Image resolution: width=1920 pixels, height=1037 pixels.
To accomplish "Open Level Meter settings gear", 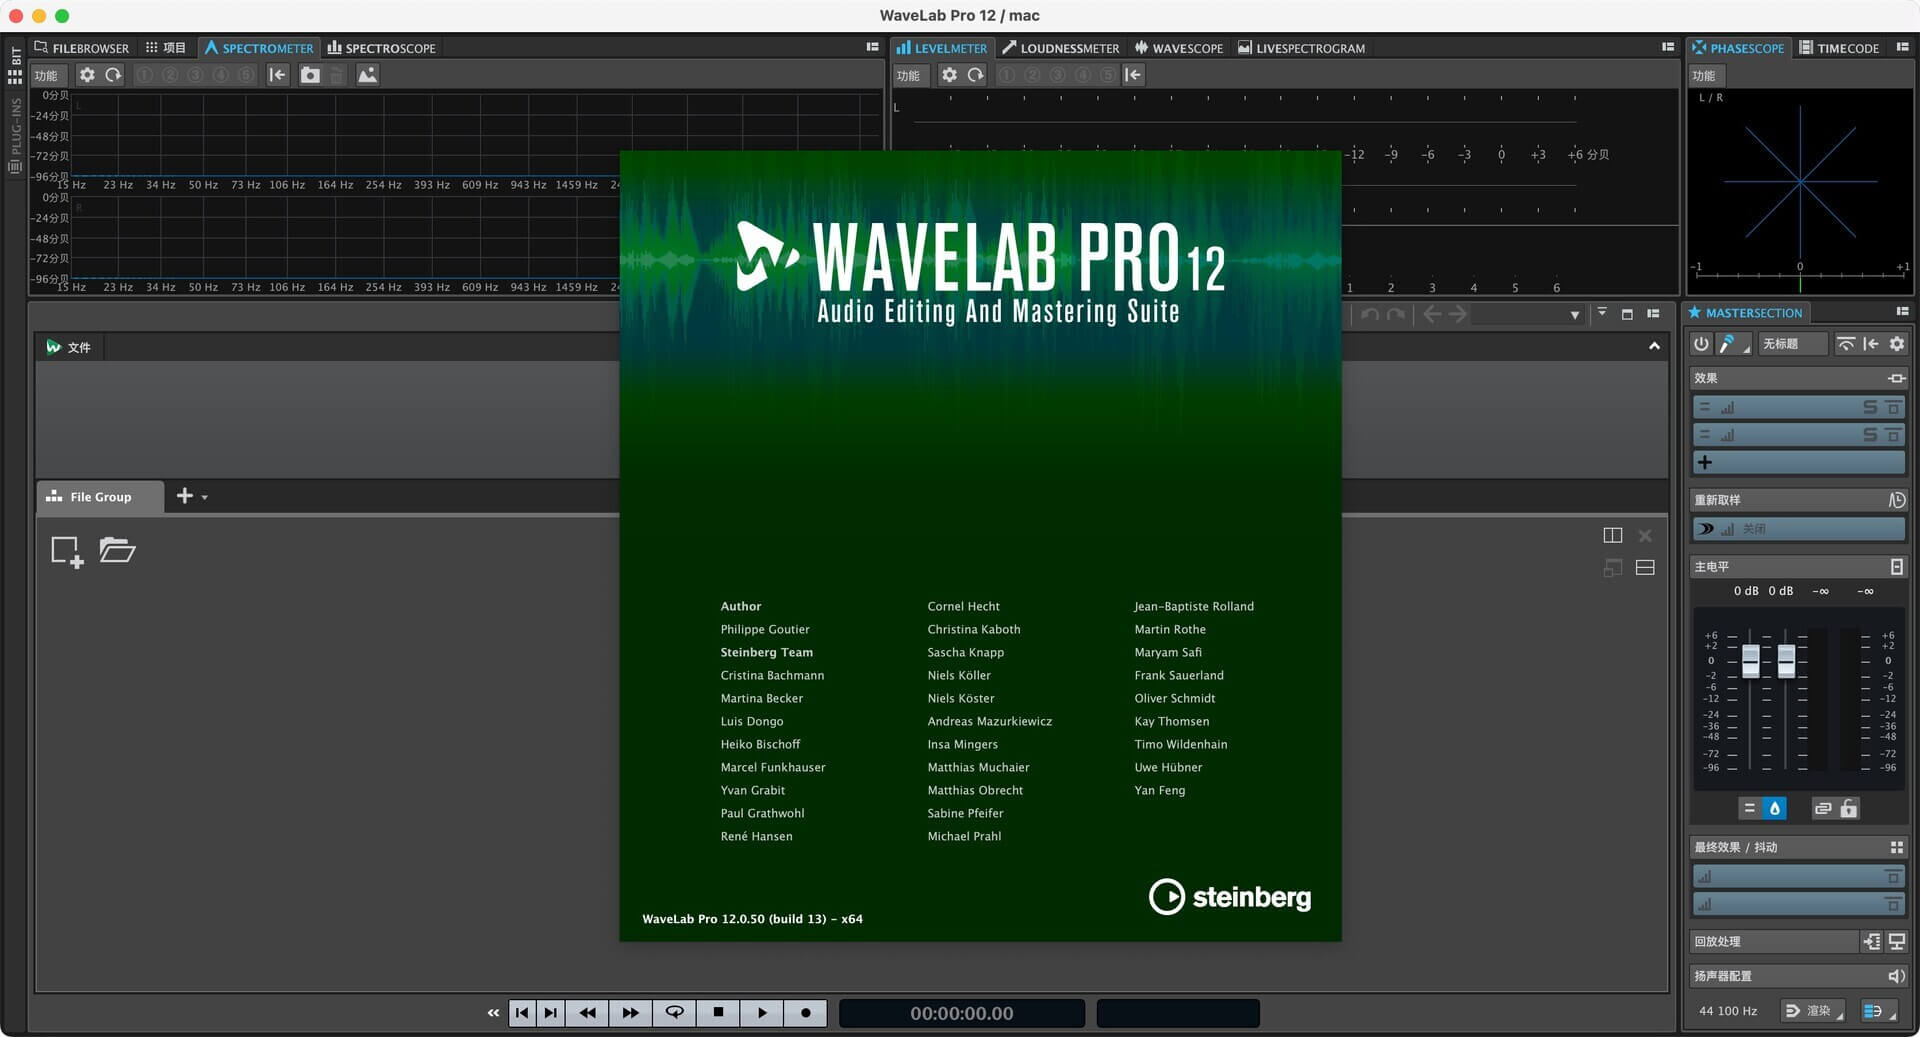I will (949, 75).
